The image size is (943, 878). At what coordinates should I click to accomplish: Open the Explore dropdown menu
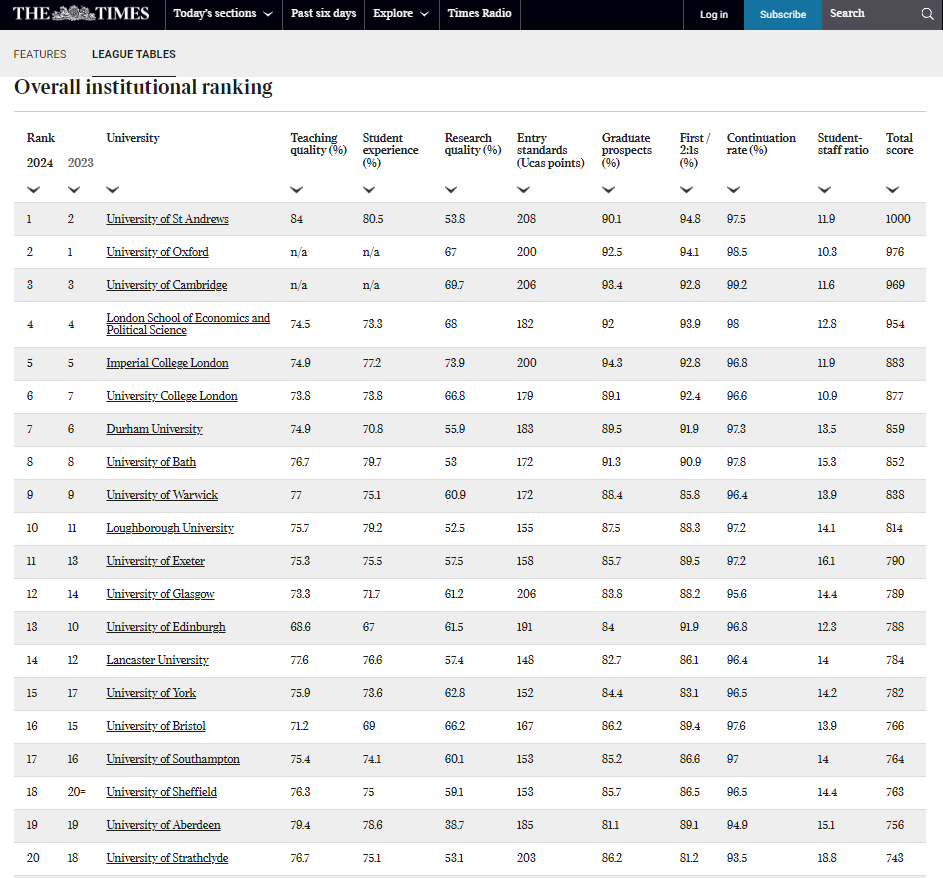pos(401,13)
